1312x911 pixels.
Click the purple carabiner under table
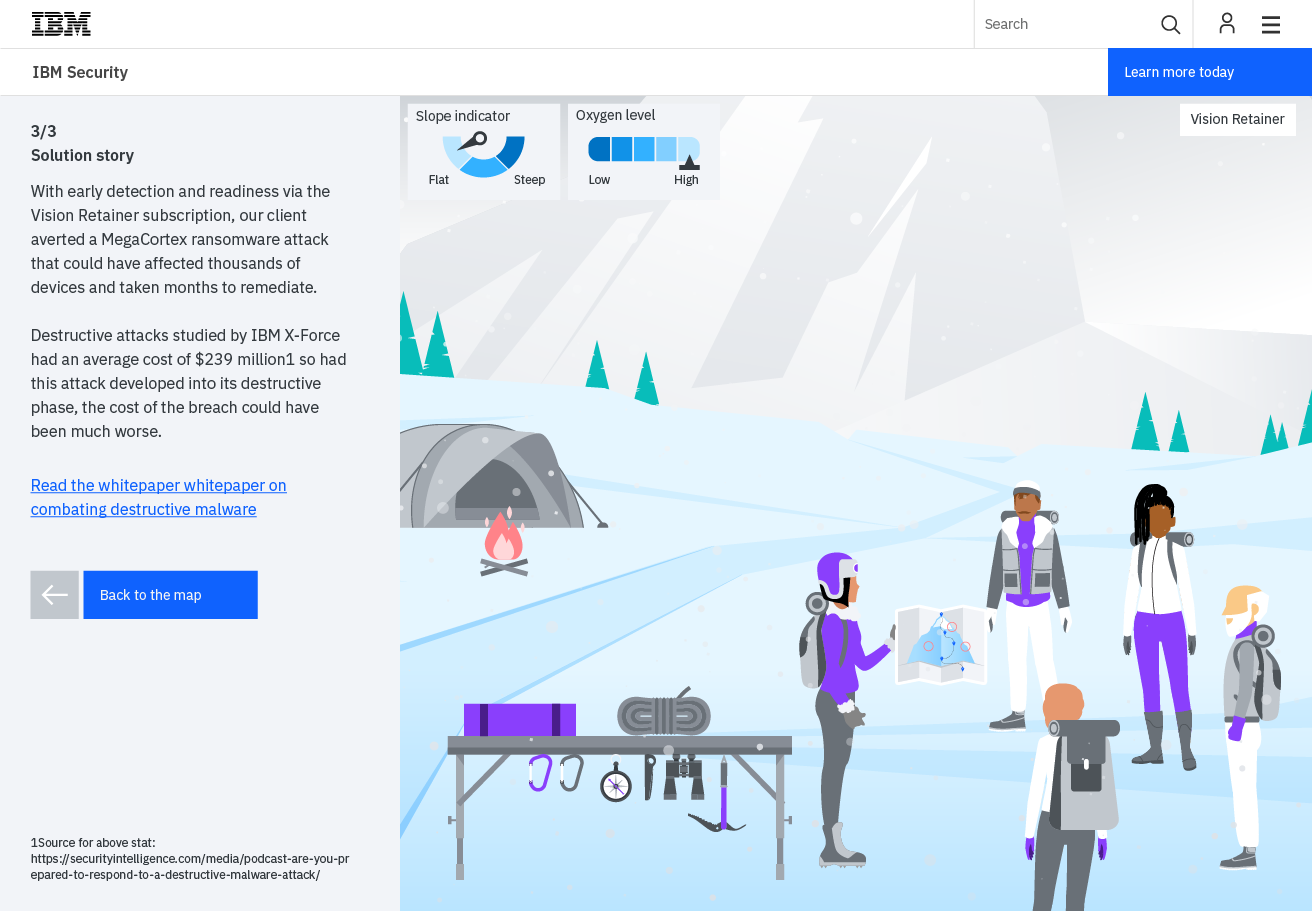(540, 772)
